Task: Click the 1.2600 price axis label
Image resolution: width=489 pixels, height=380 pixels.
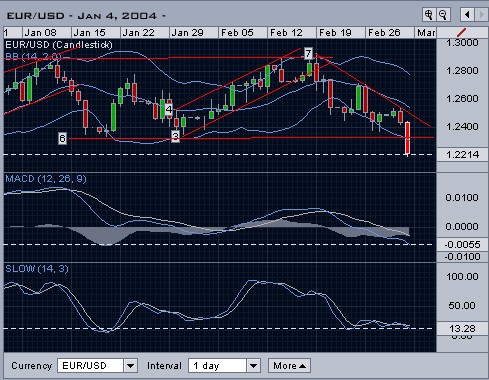Action: [462, 99]
